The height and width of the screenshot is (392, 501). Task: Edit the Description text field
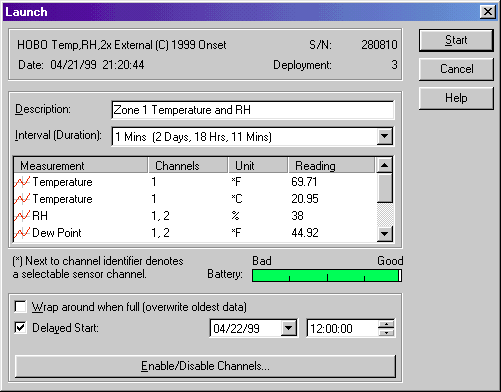(253, 110)
